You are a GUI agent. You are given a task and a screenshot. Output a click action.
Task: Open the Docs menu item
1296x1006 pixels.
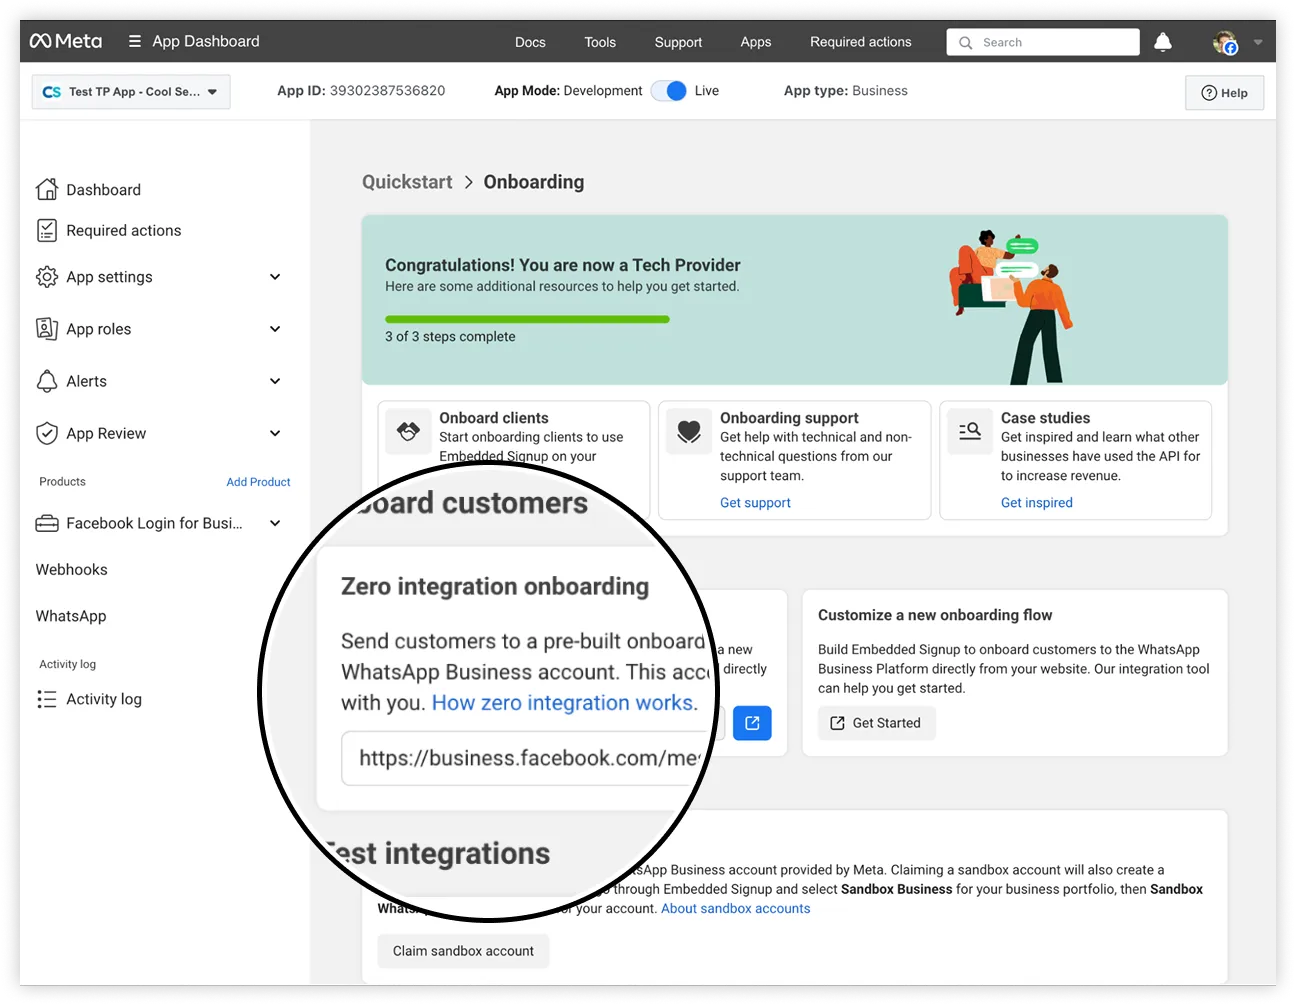coord(530,42)
